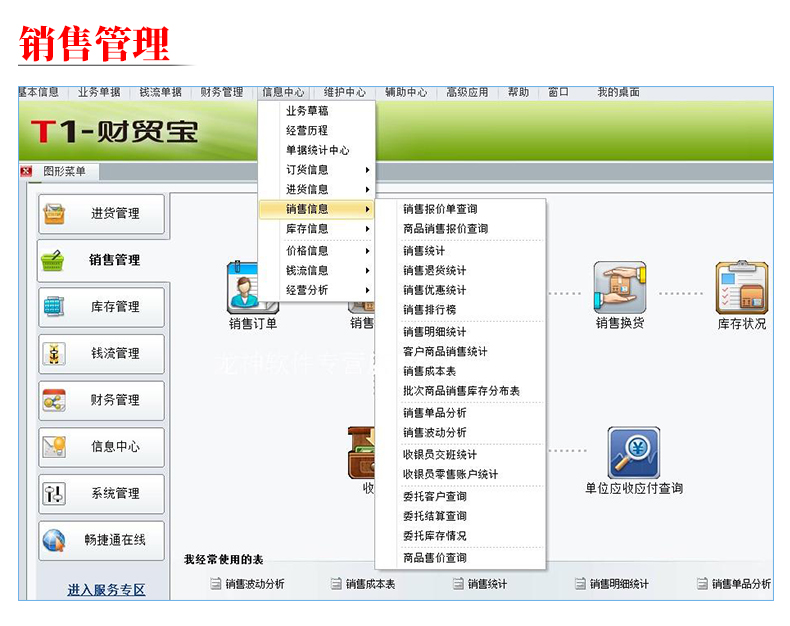The height and width of the screenshot is (626, 790).
Task: Open the 财务管理 menu in menu bar
Action: 222,92
